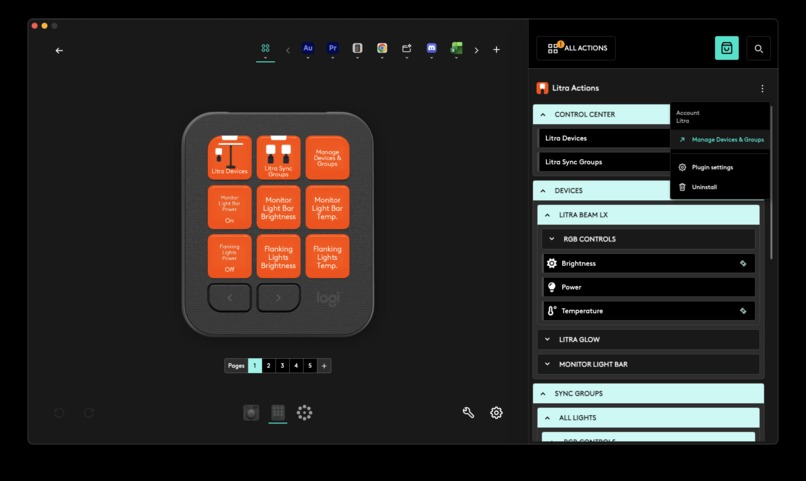Select the dial device view icon
806x481 pixels.
[251, 412]
